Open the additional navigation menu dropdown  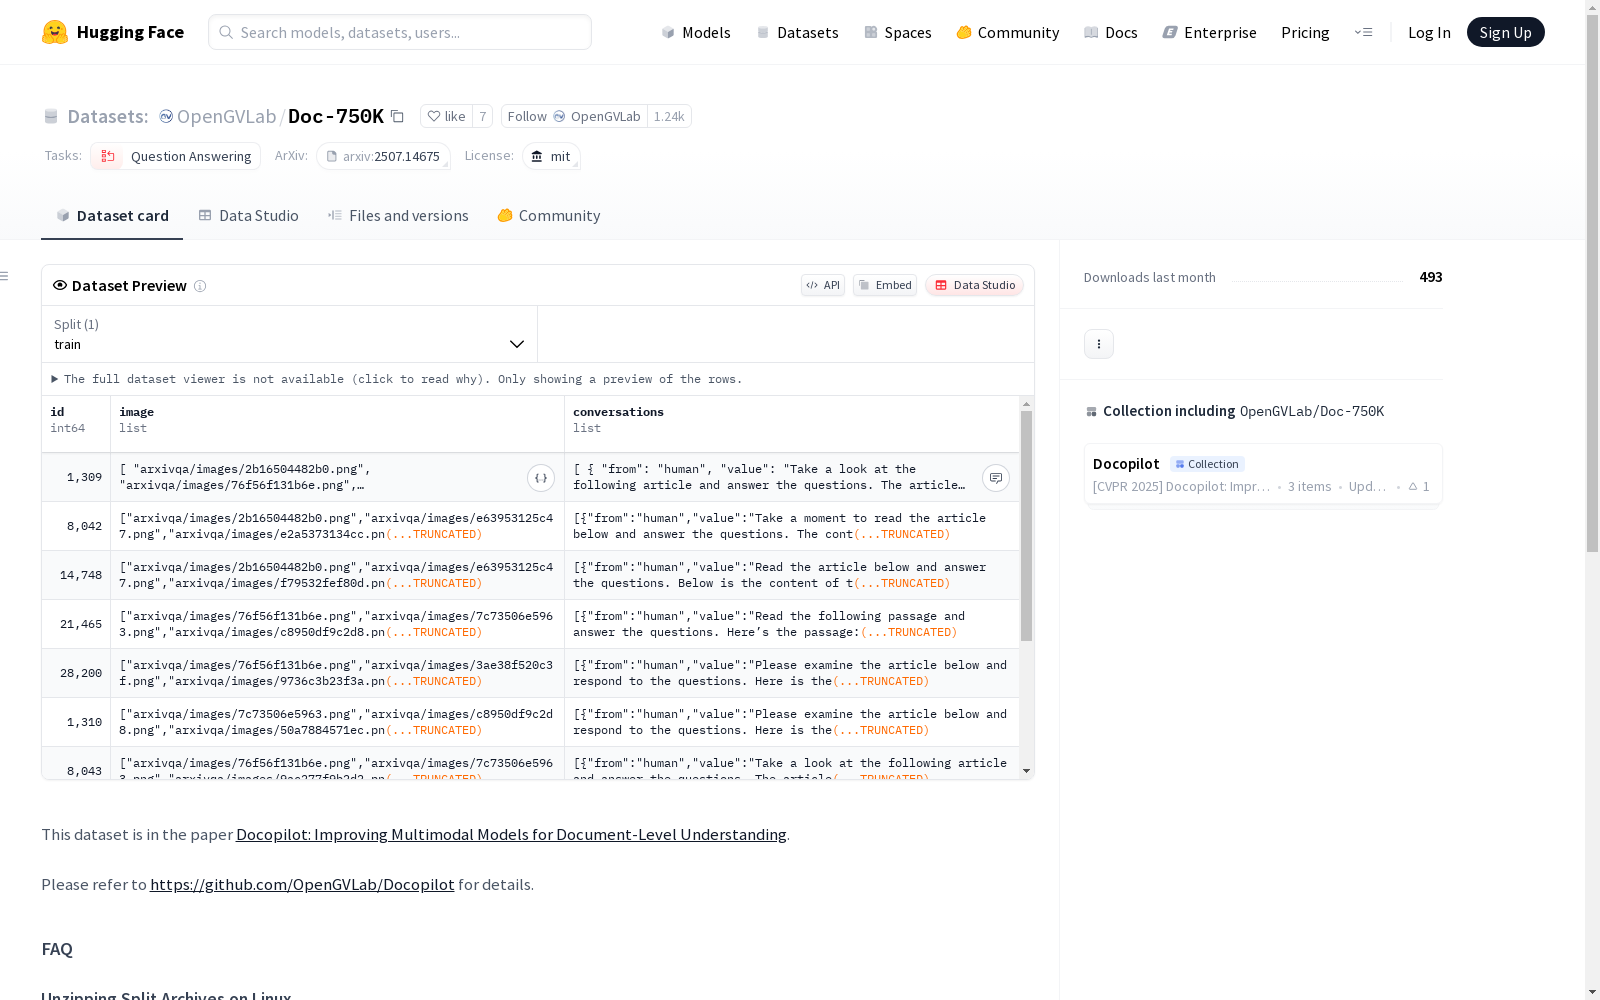click(x=1363, y=32)
